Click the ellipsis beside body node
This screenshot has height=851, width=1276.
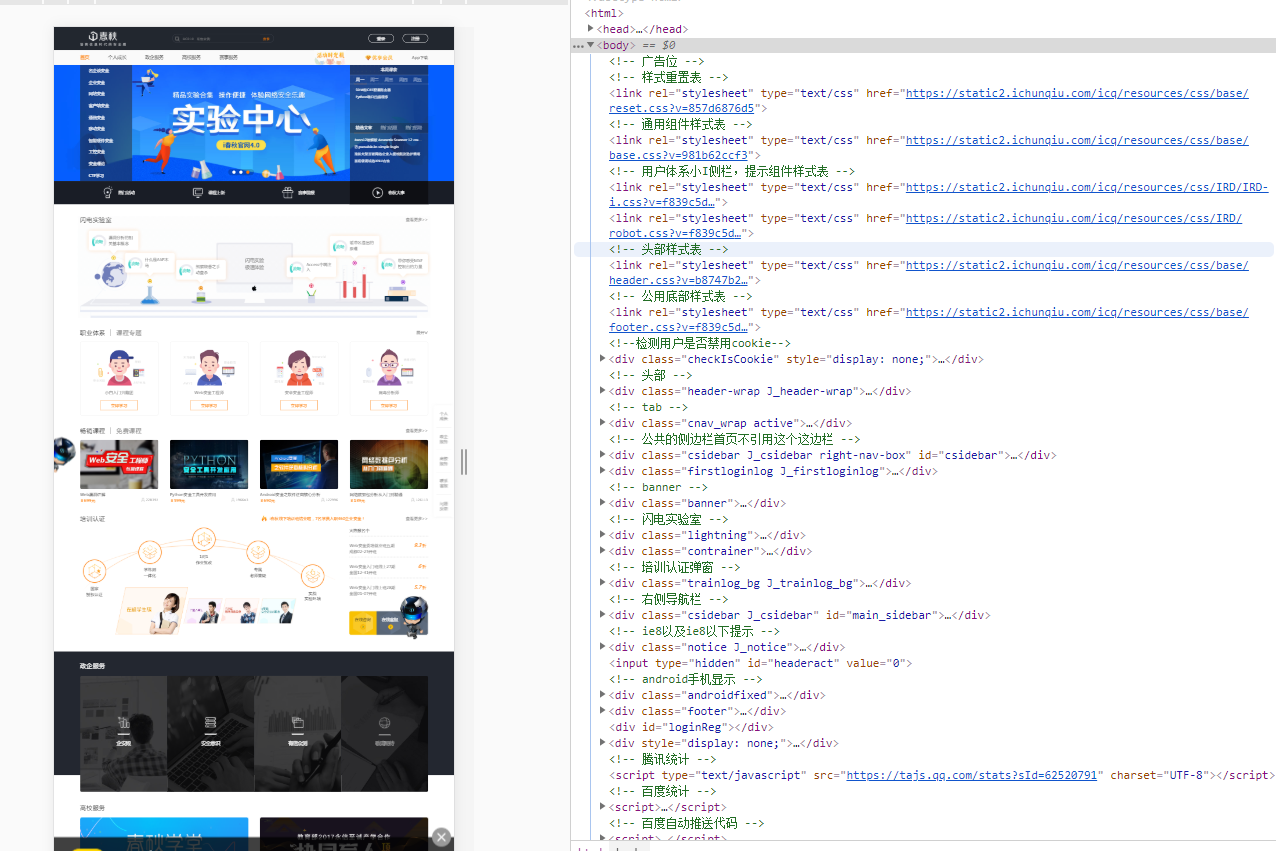(578, 46)
